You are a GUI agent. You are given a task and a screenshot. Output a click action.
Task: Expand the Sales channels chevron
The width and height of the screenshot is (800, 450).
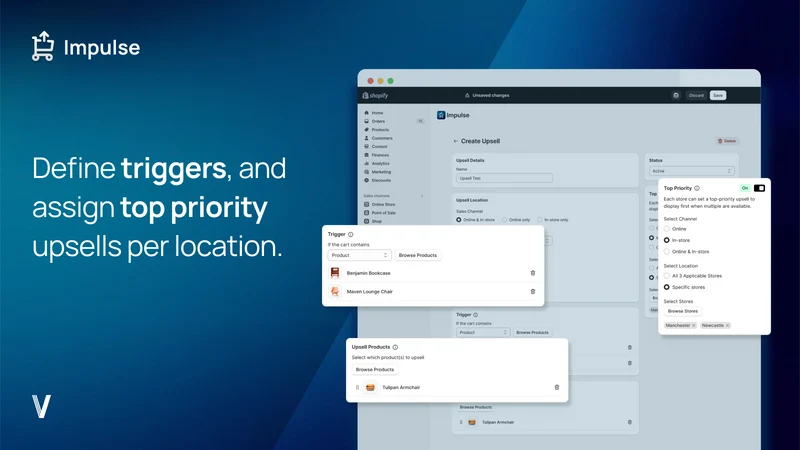(x=422, y=196)
